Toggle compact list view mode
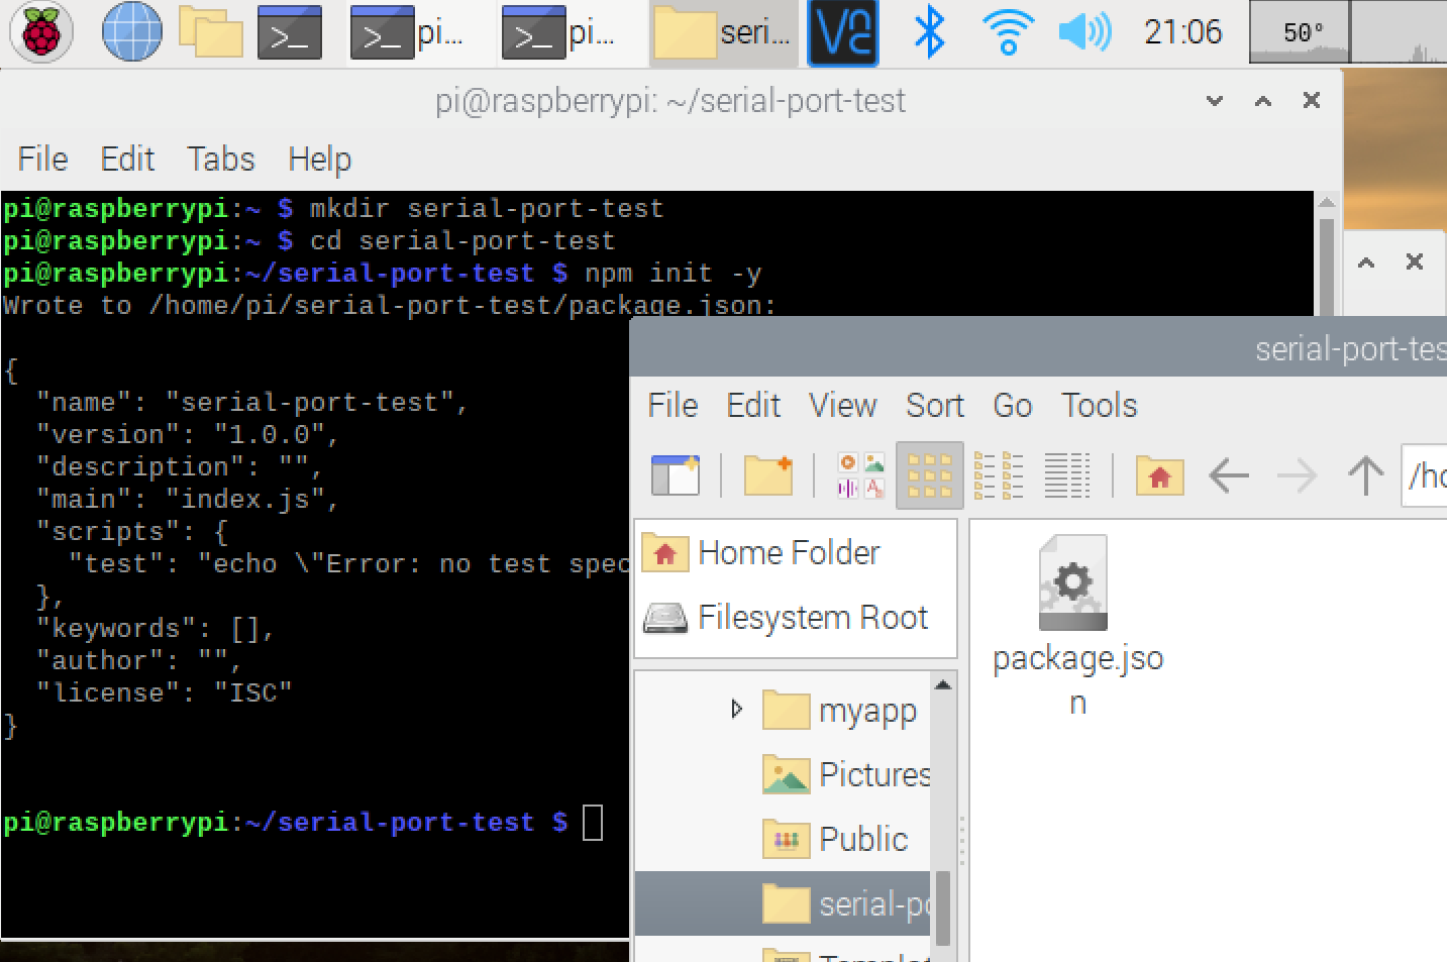This screenshot has height=962, width=1447. coord(998,475)
